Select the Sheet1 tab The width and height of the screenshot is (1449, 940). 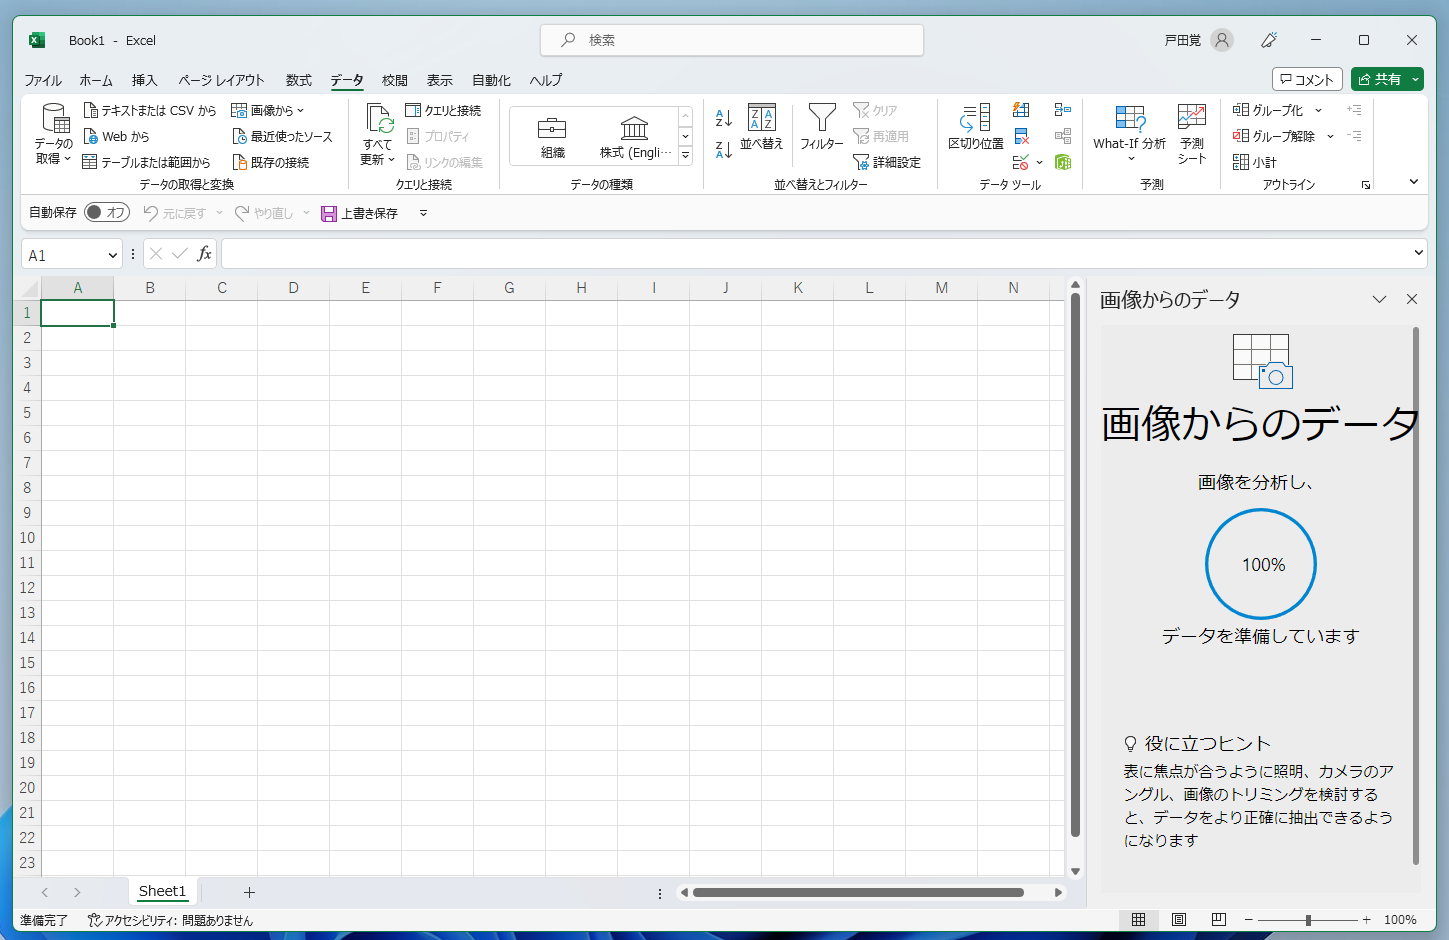tap(162, 891)
